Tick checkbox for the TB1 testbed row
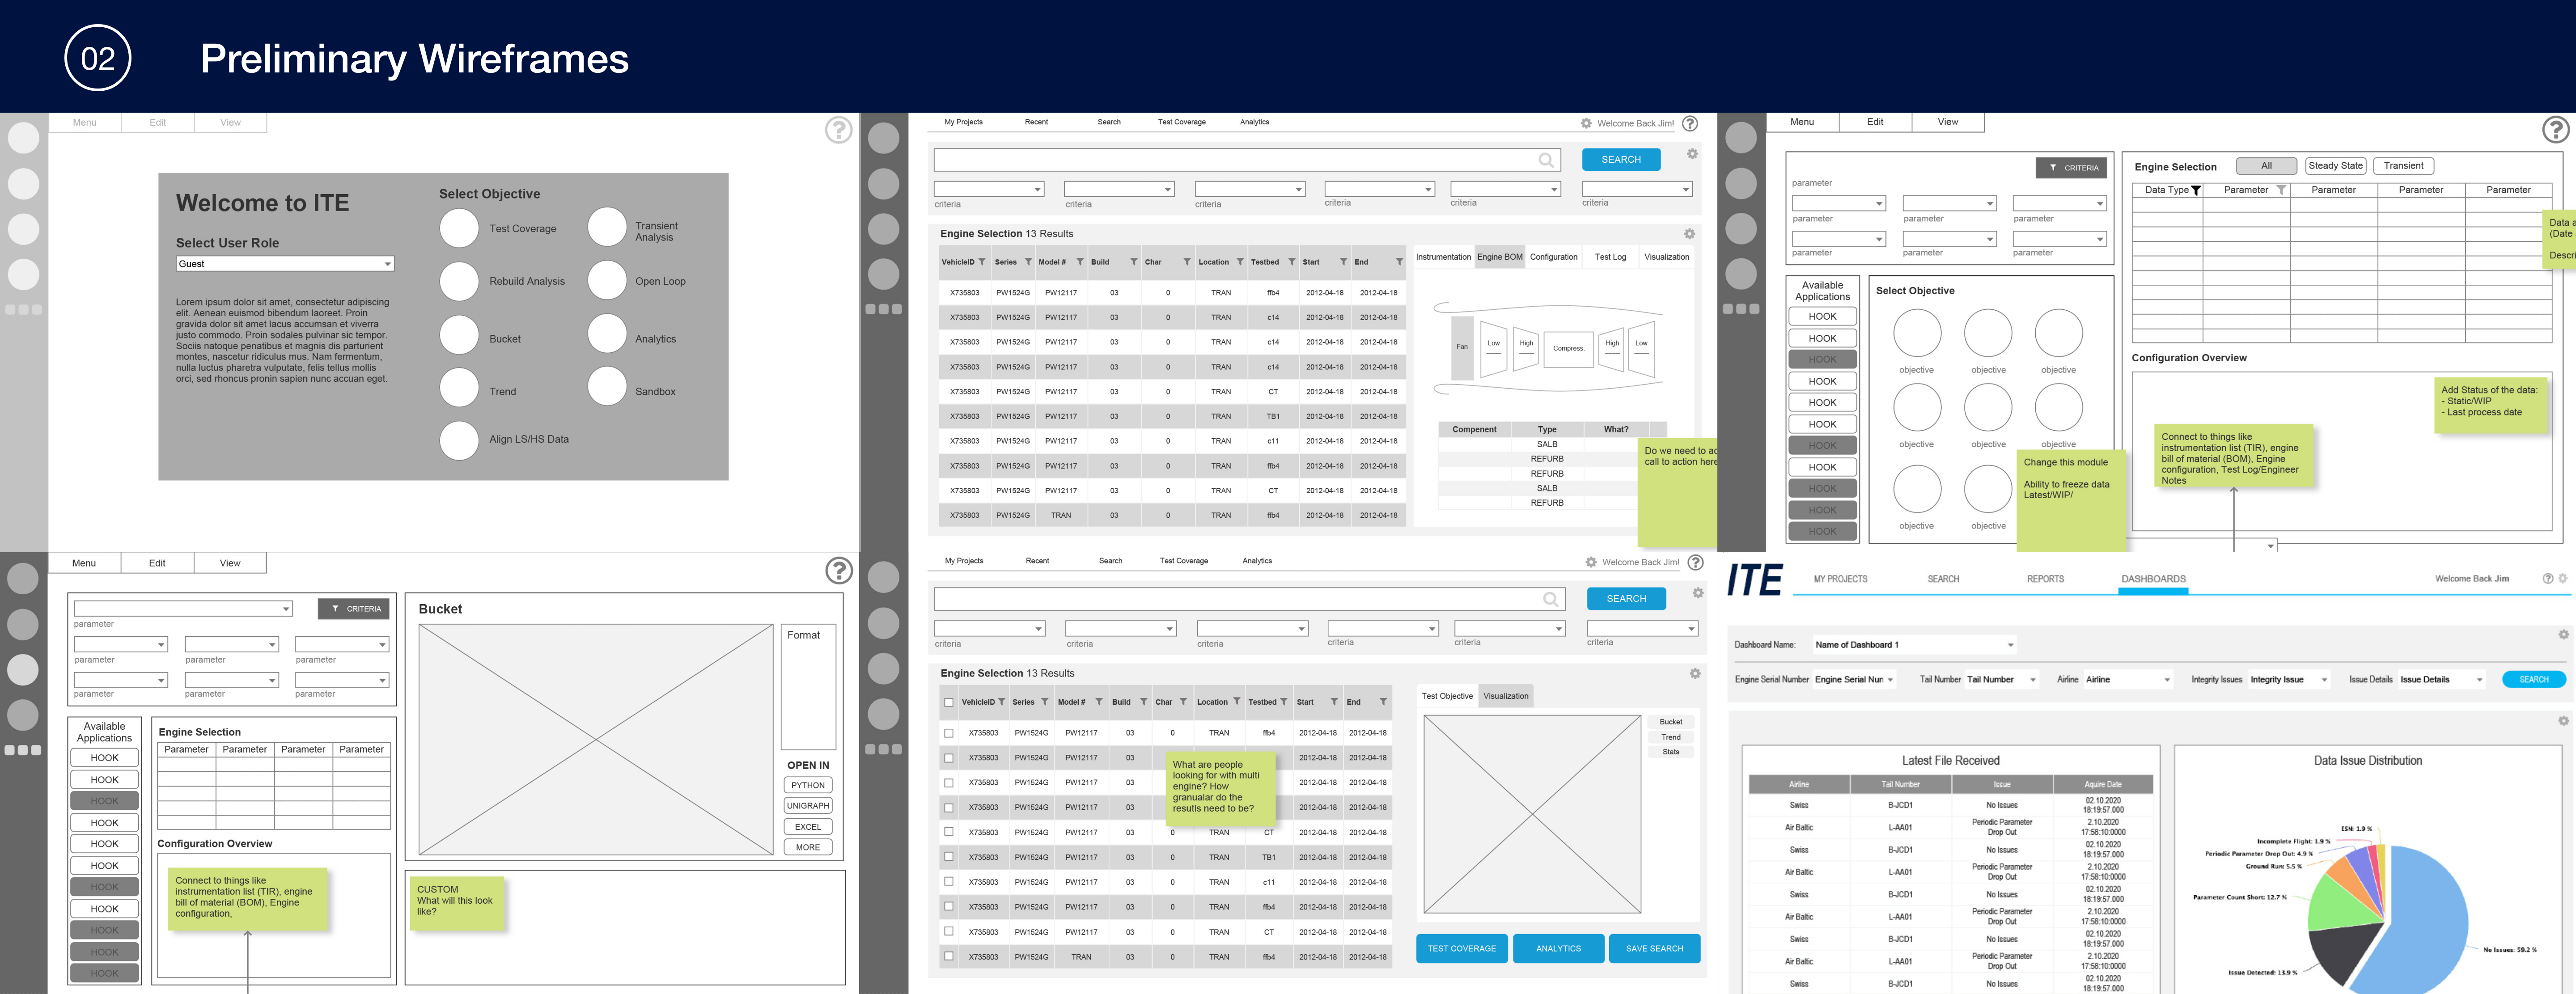Image resolution: width=2576 pixels, height=994 pixels. point(949,857)
